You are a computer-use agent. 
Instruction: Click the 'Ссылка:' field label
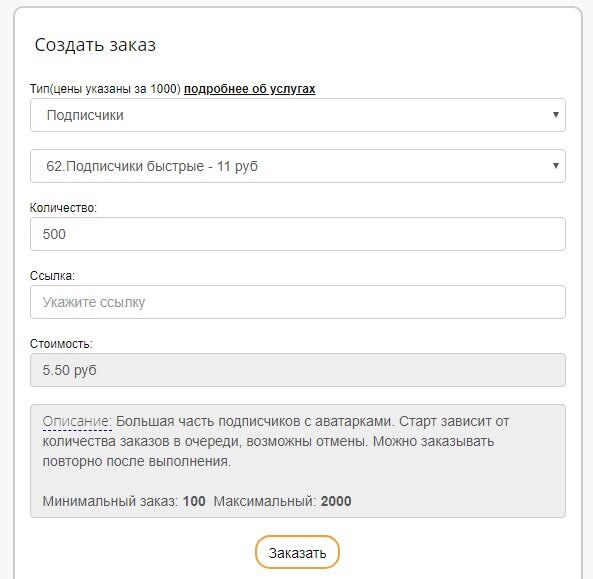point(52,276)
